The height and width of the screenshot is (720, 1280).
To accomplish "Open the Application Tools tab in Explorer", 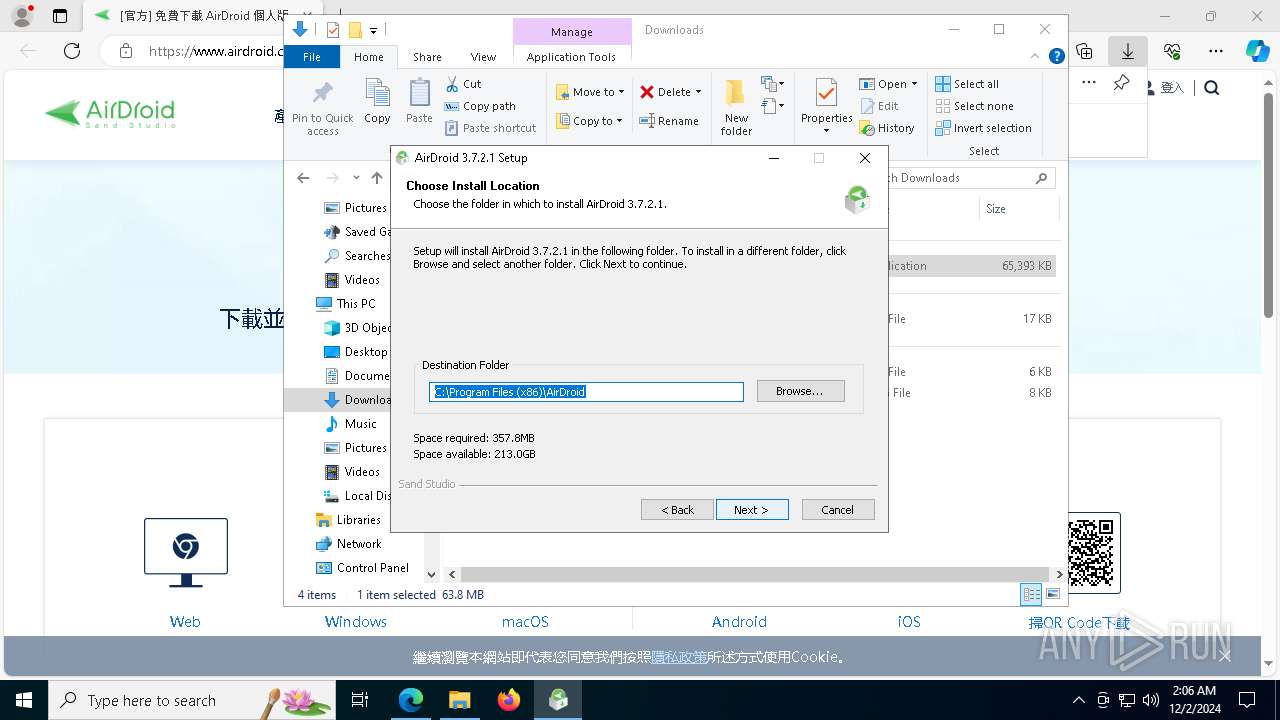I will [571, 57].
